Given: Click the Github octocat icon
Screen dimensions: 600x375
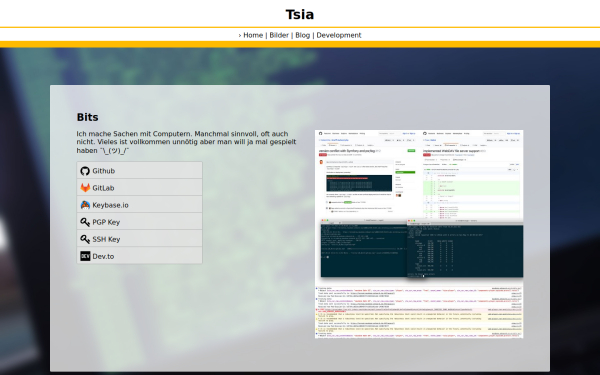Looking at the screenshot, I should click(85, 171).
